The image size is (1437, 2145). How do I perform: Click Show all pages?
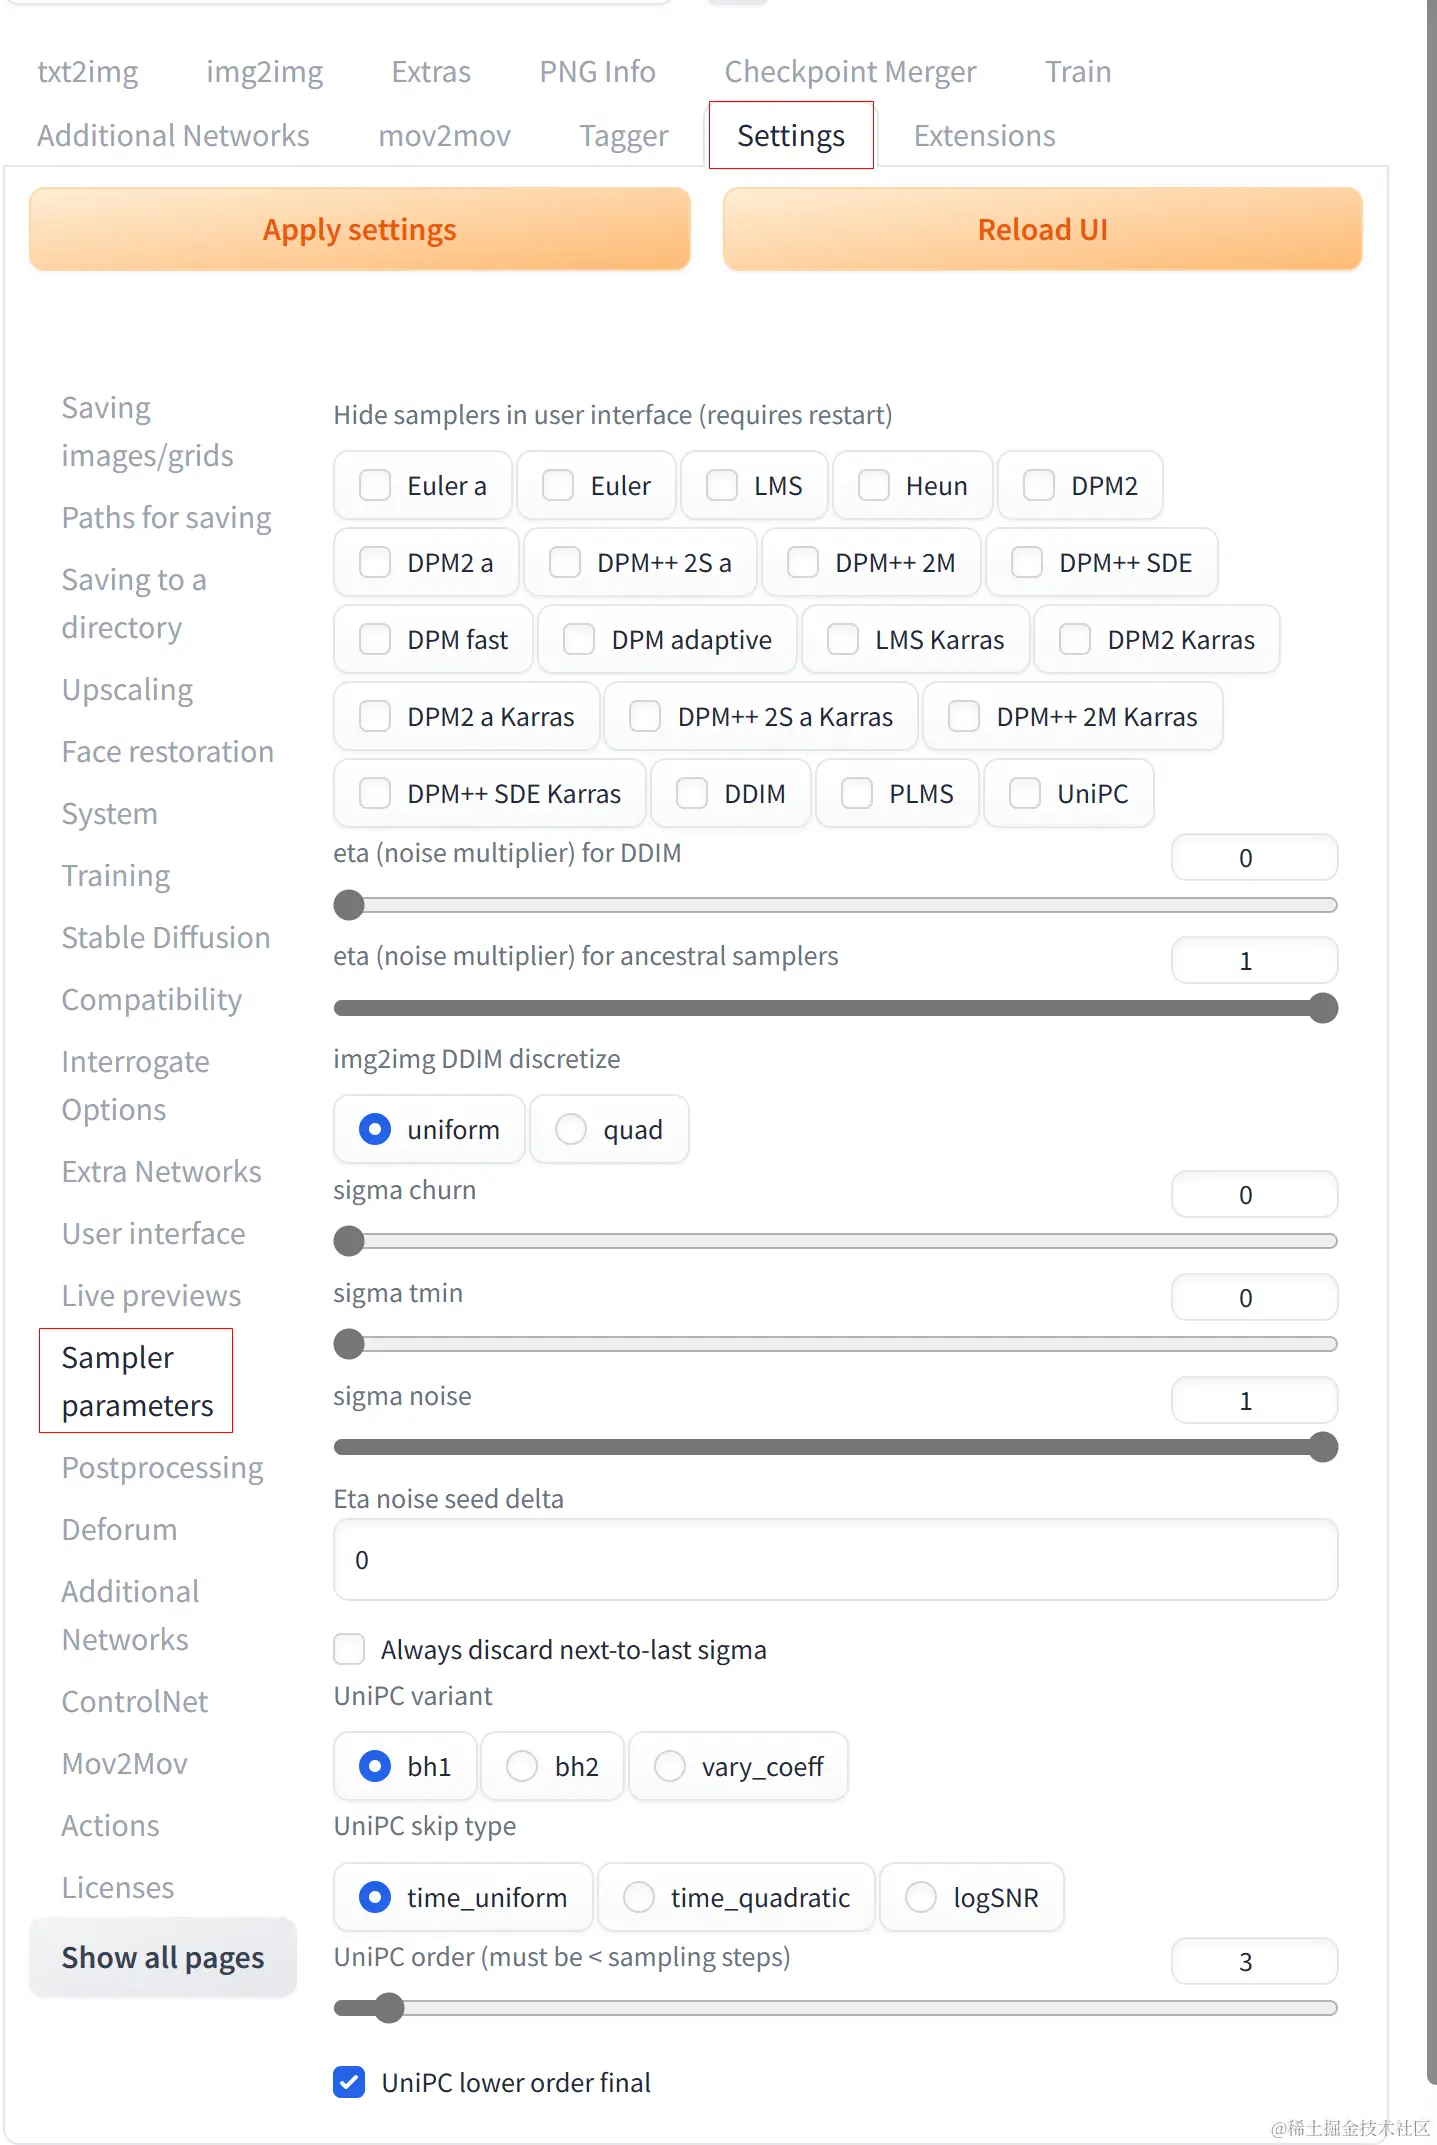click(163, 1958)
